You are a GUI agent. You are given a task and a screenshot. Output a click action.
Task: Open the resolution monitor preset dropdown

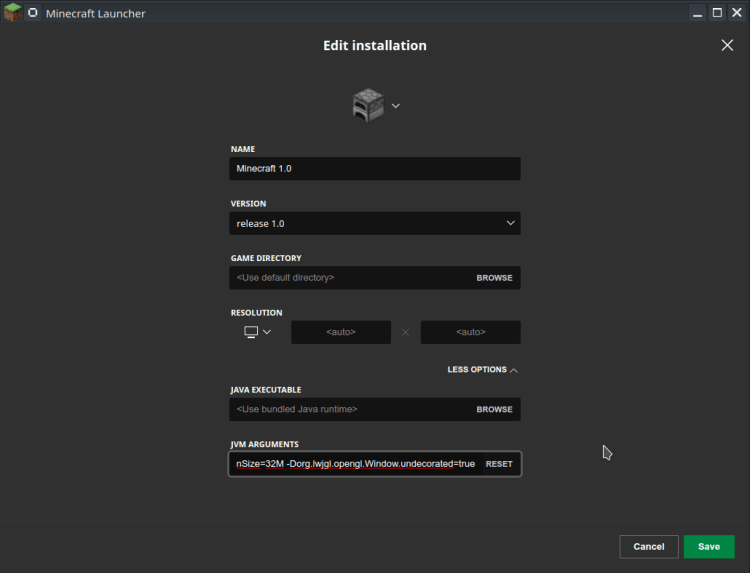pyautogui.click(x=257, y=332)
